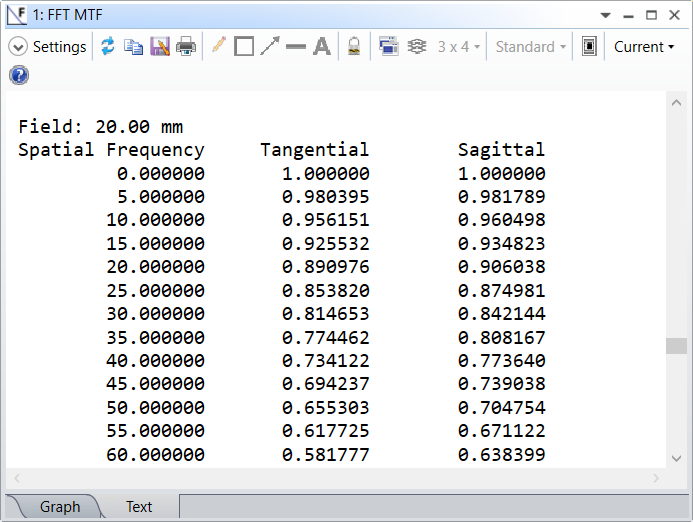Switch to the Graph tab

tap(60, 506)
